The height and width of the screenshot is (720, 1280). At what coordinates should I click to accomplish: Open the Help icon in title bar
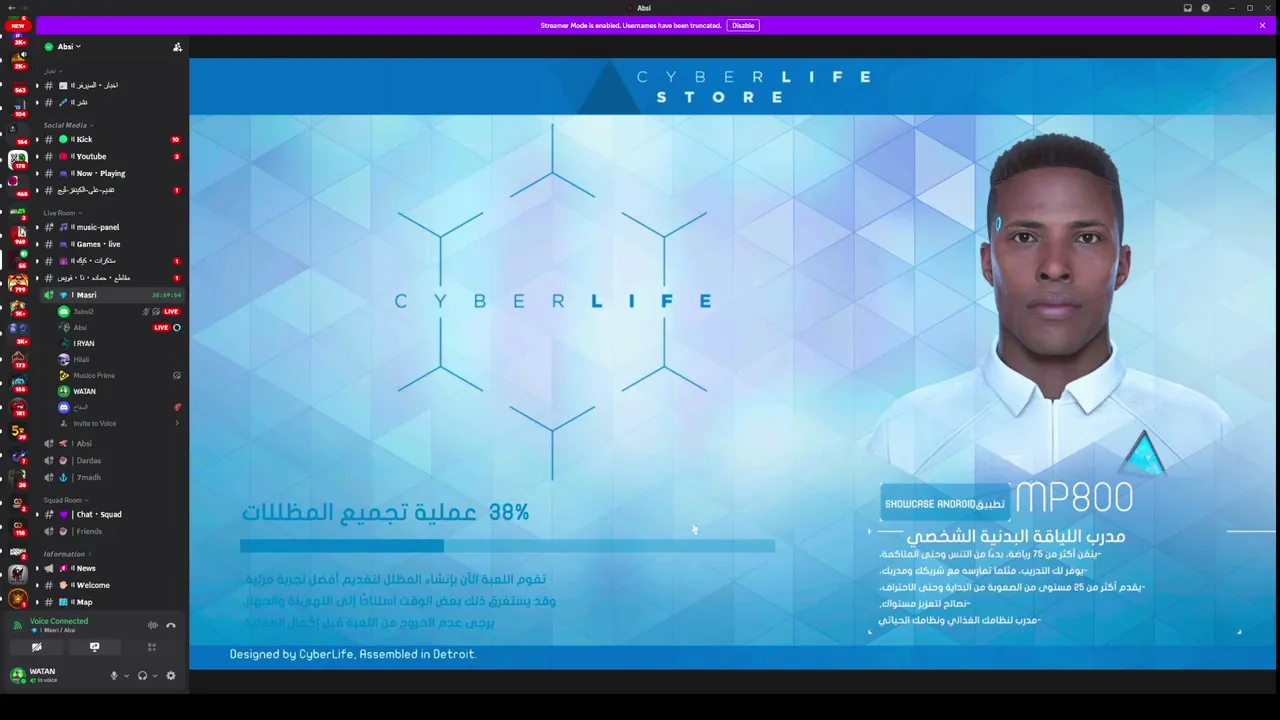tap(1206, 8)
